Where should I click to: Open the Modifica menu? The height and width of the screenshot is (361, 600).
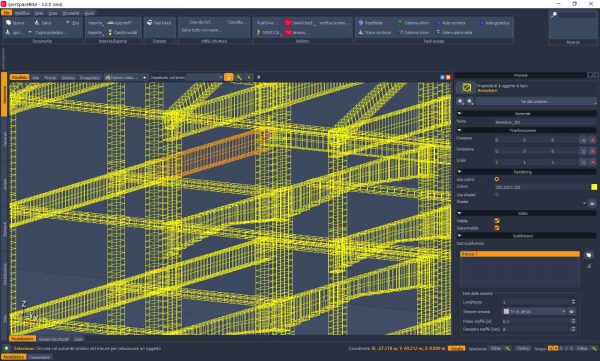pyautogui.click(x=22, y=13)
